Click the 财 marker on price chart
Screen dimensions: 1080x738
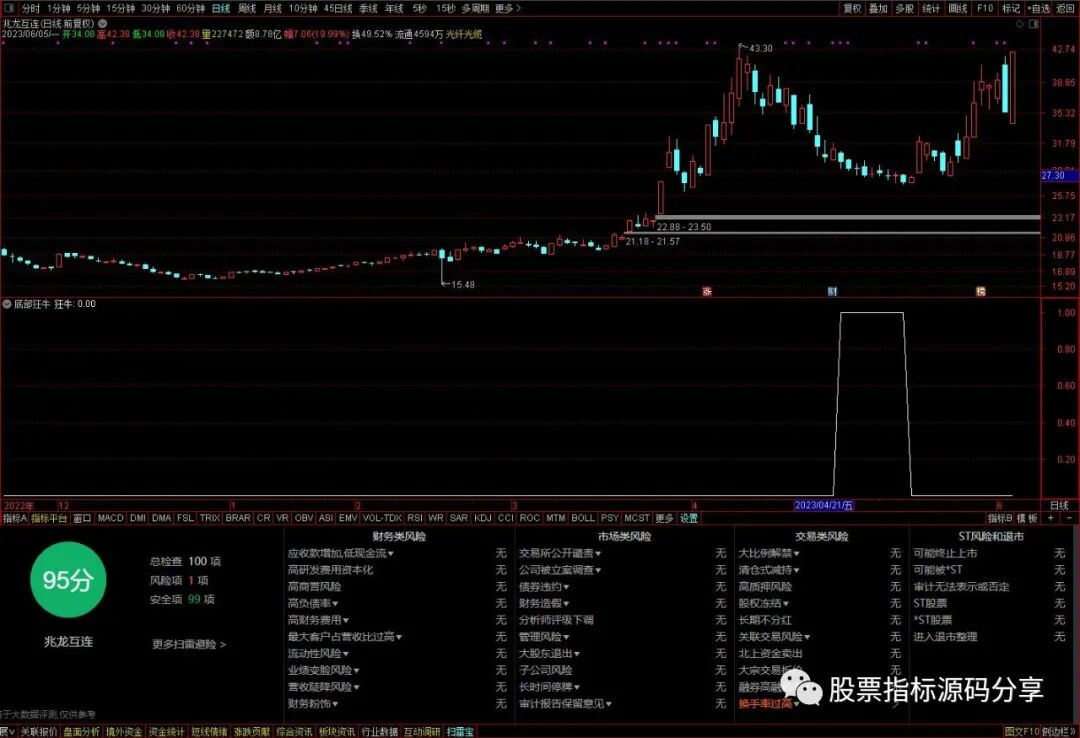pos(832,291)
